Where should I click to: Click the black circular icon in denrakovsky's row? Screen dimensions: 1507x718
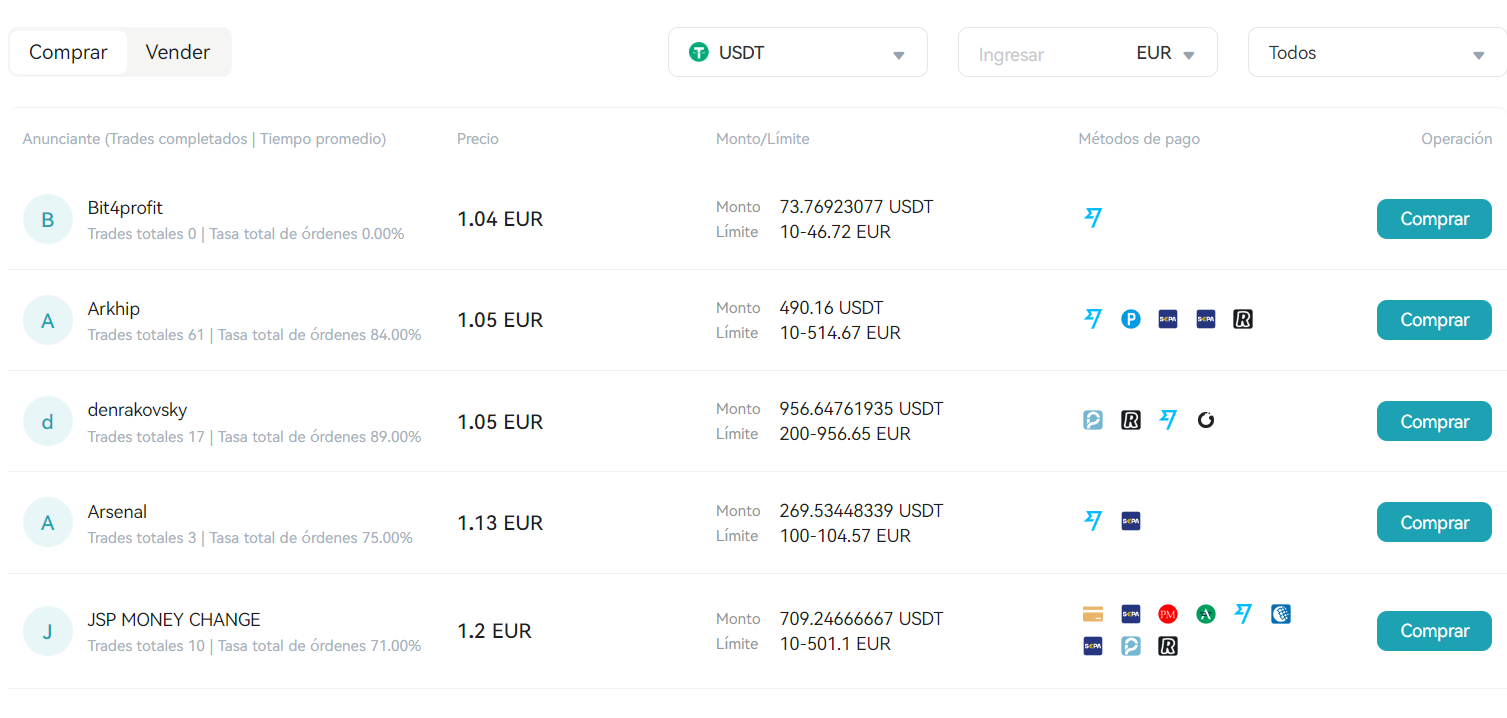(x=1206, y=421)
